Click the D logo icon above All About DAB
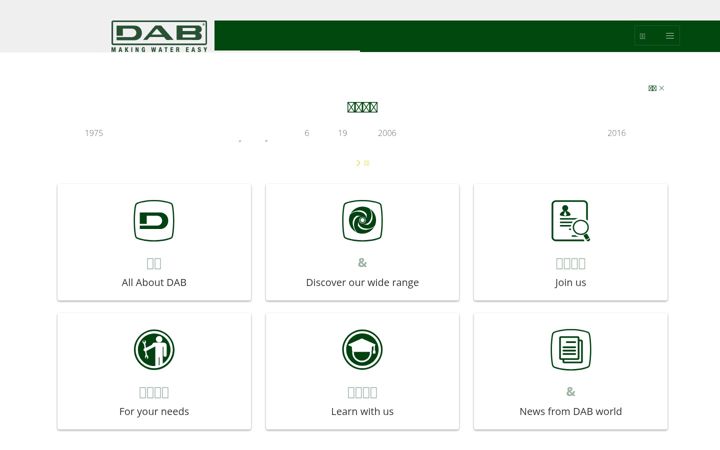 (154, 220)
